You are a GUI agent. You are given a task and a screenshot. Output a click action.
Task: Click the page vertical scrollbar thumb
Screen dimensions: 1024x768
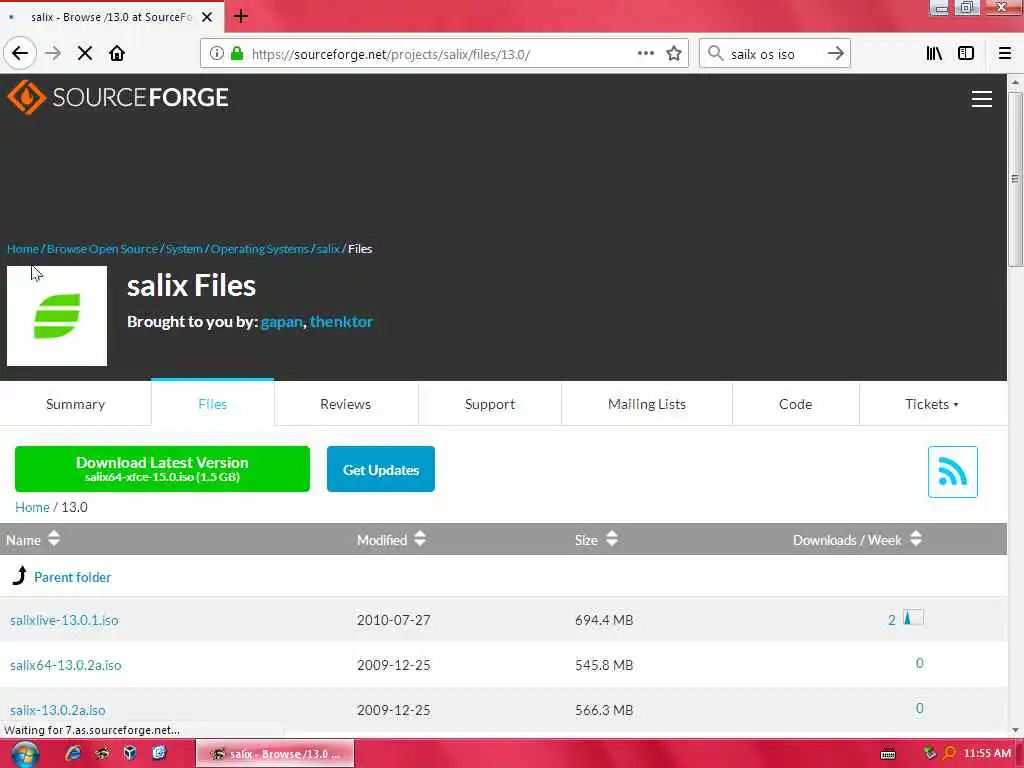pos(1014,178)
